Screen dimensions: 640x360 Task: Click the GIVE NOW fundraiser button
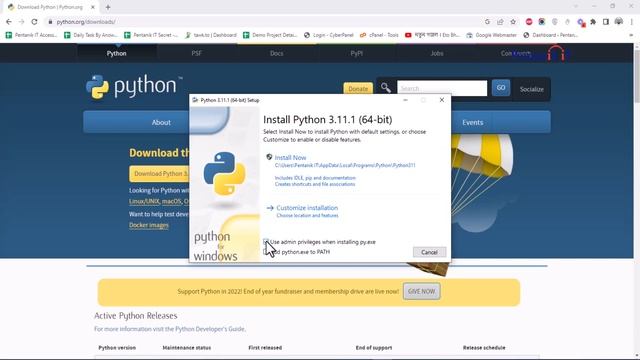(x=421, y=291)
